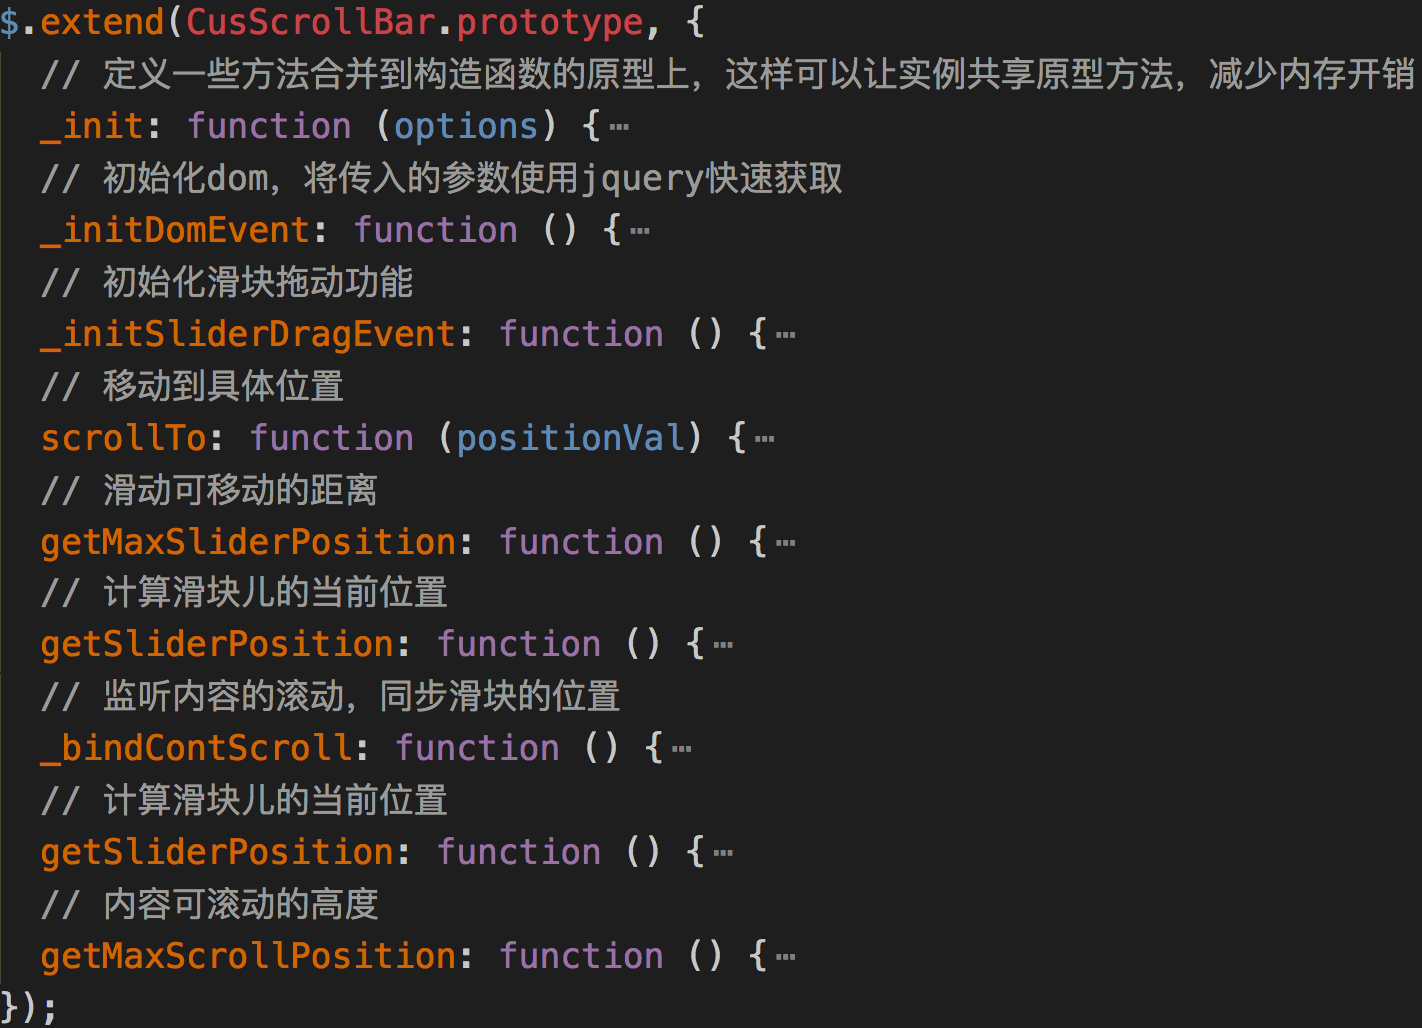Unfold the collapsed _initDomEvent function ellipsis

640,232
